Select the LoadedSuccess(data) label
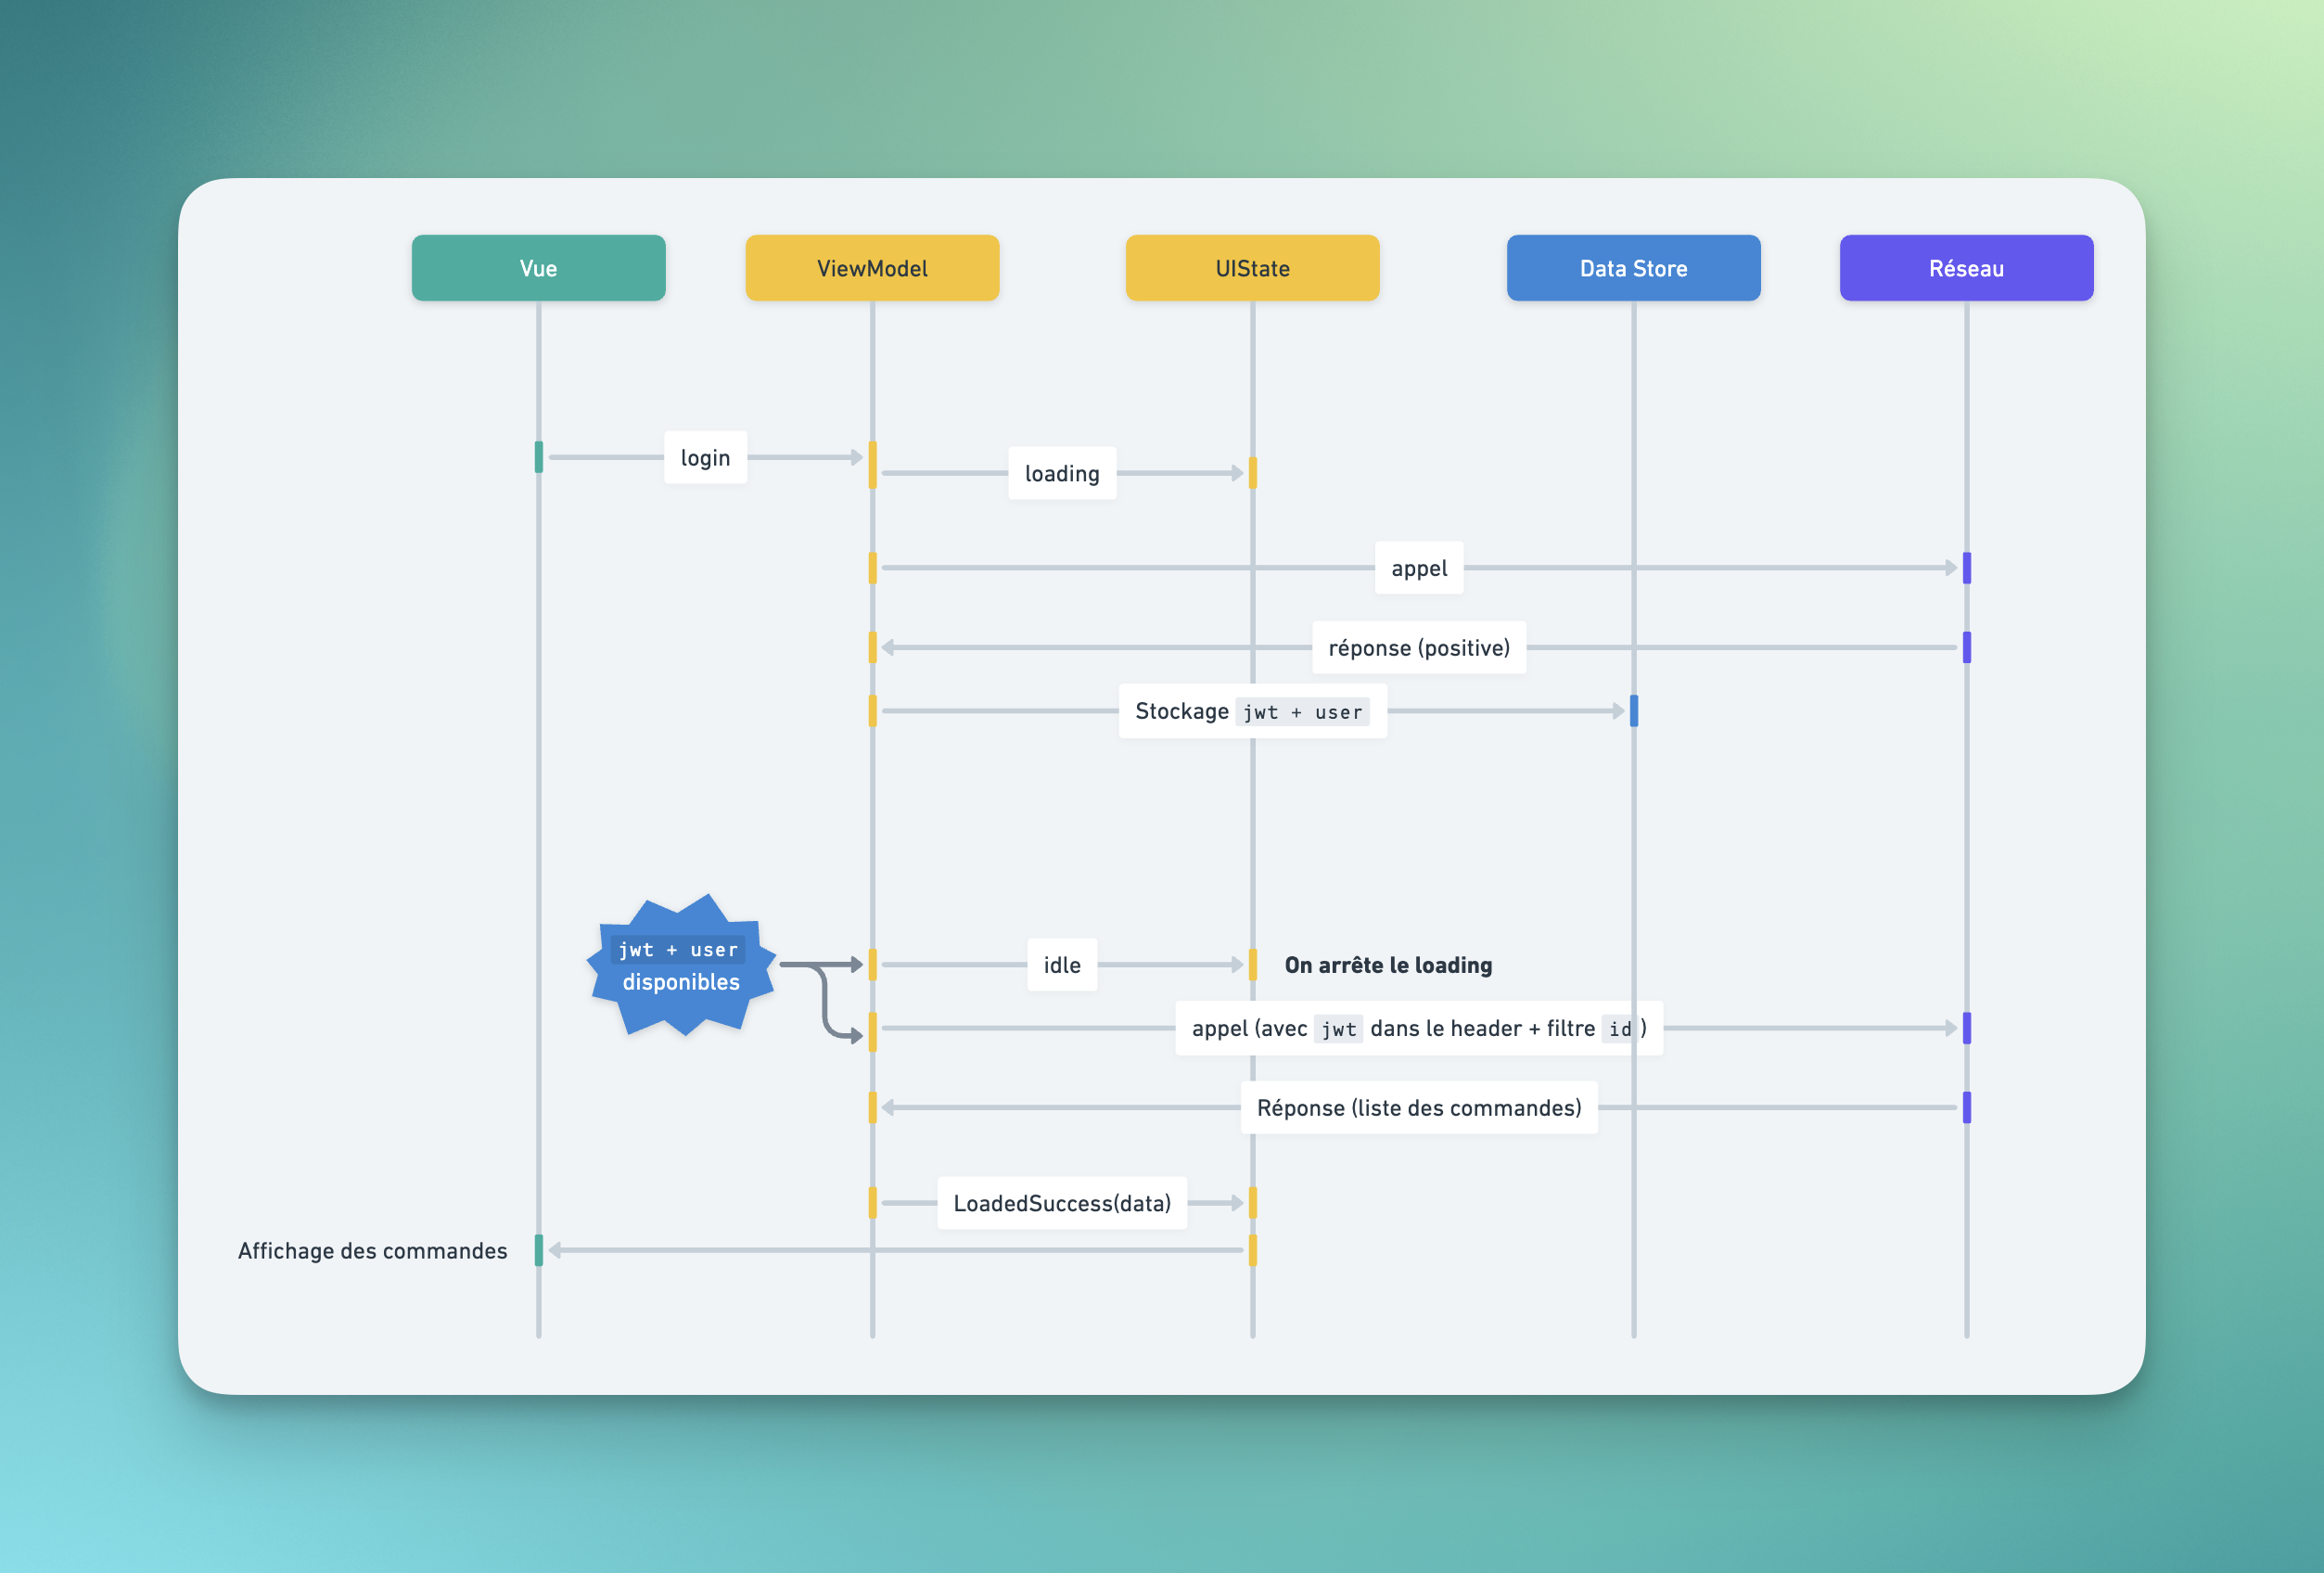The width and height of the screenshot is (2324, 1573). click(1061, 1203)
